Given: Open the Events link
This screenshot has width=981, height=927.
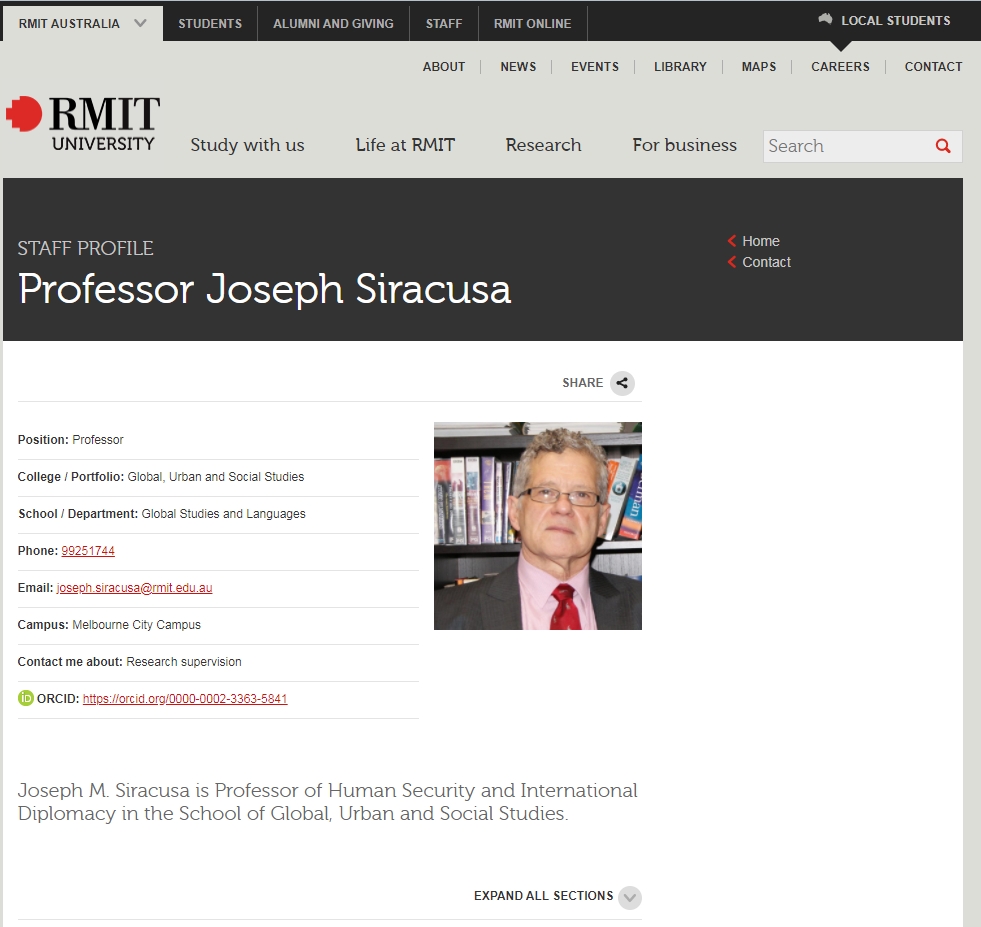Looking at the screenshot, I should click(594, 67).
